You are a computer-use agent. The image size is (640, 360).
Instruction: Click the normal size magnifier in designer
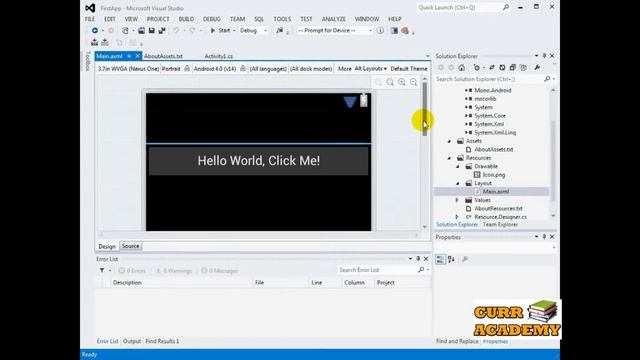(x=390, y=82)
